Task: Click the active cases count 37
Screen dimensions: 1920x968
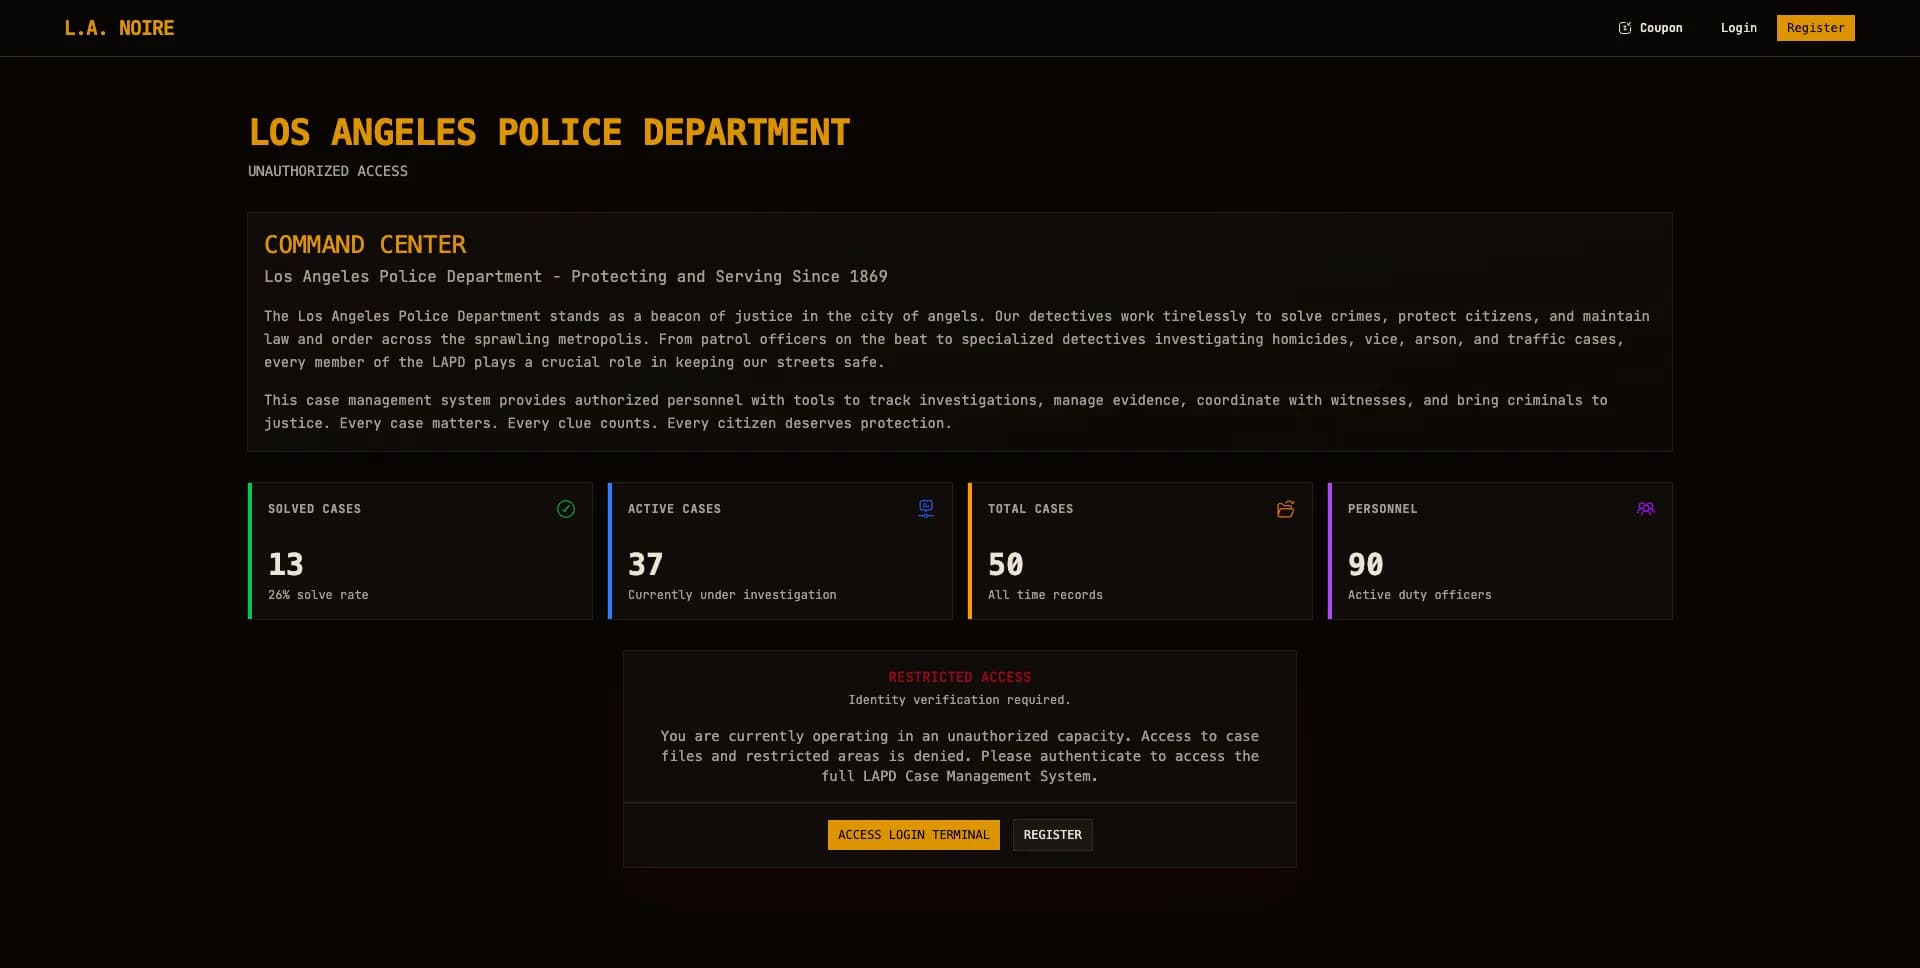Action: click(646, 564)
